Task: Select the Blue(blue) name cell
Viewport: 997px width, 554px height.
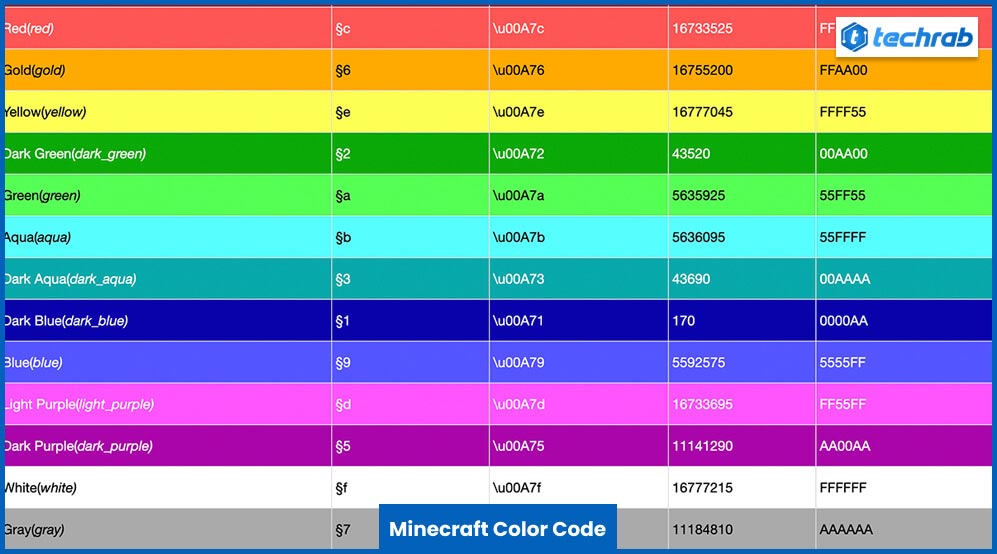Action: 168,363
